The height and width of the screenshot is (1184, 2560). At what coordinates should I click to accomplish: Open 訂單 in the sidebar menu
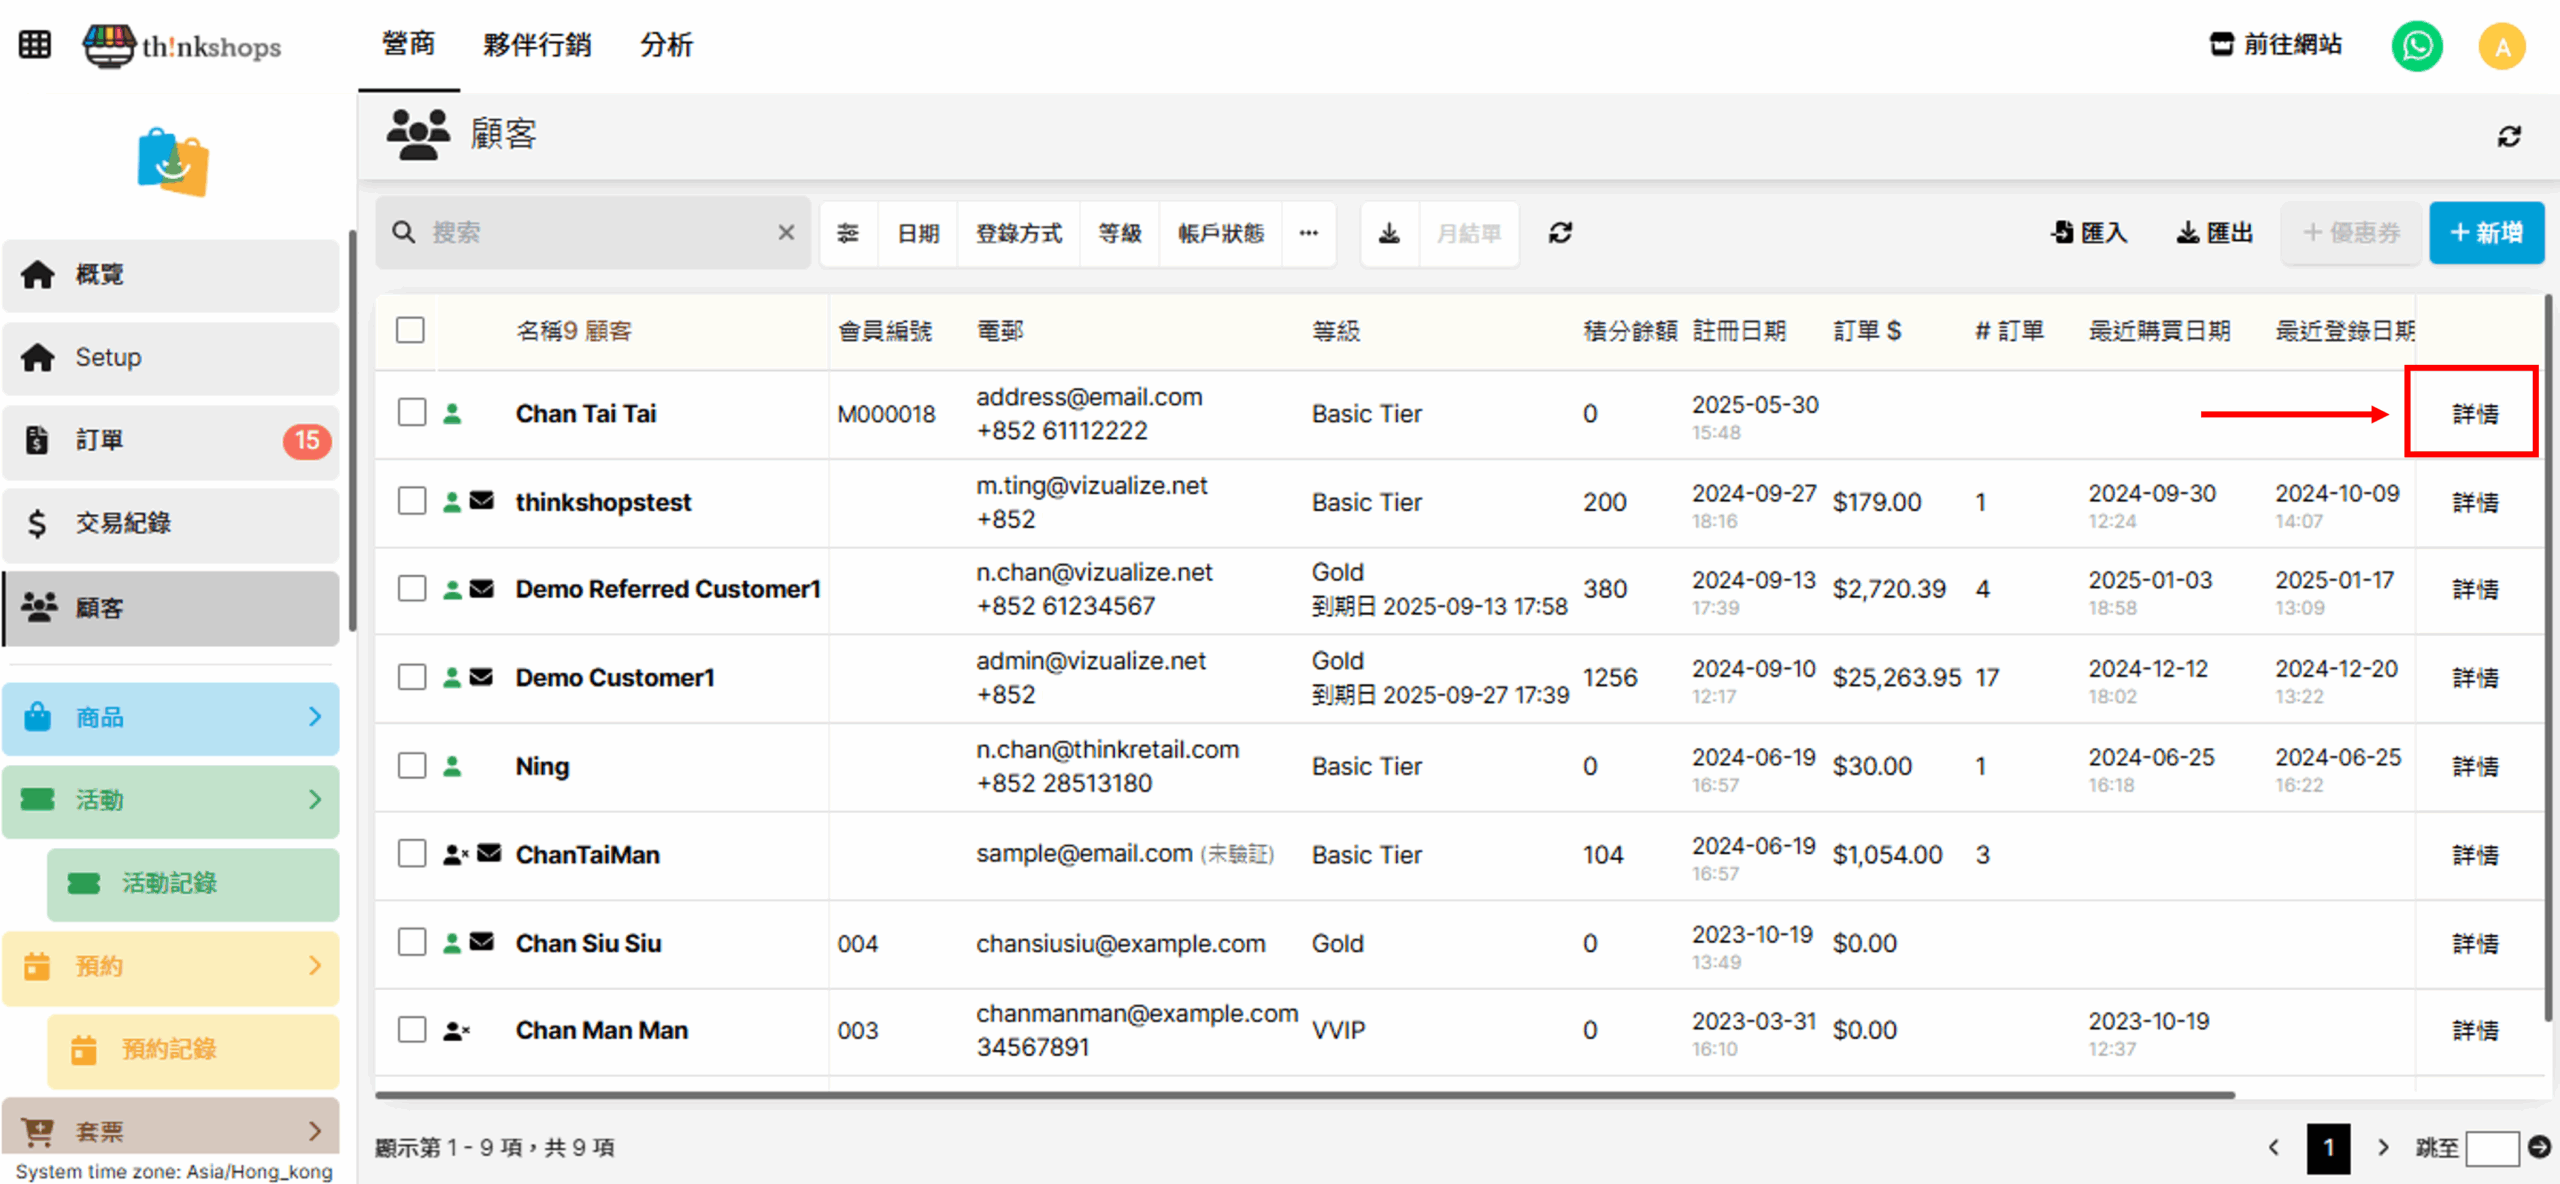[170, 440]
